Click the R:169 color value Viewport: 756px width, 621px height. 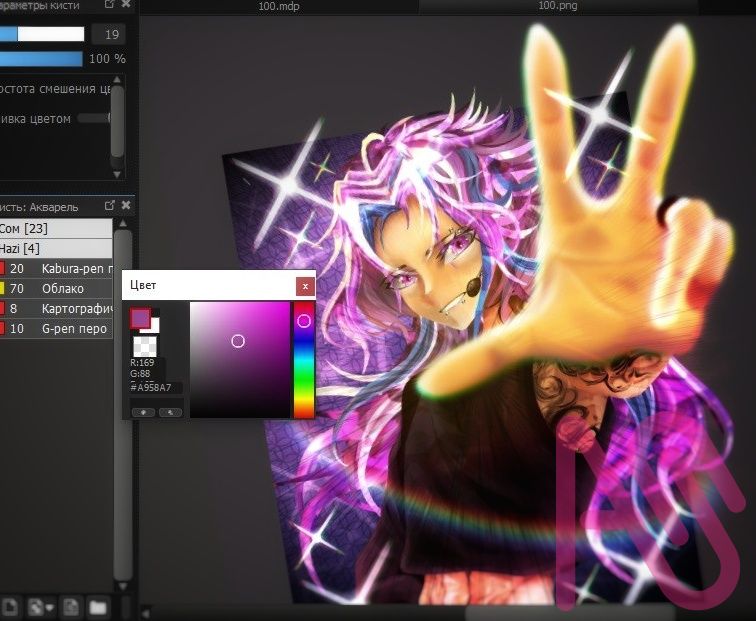[142, 363]
